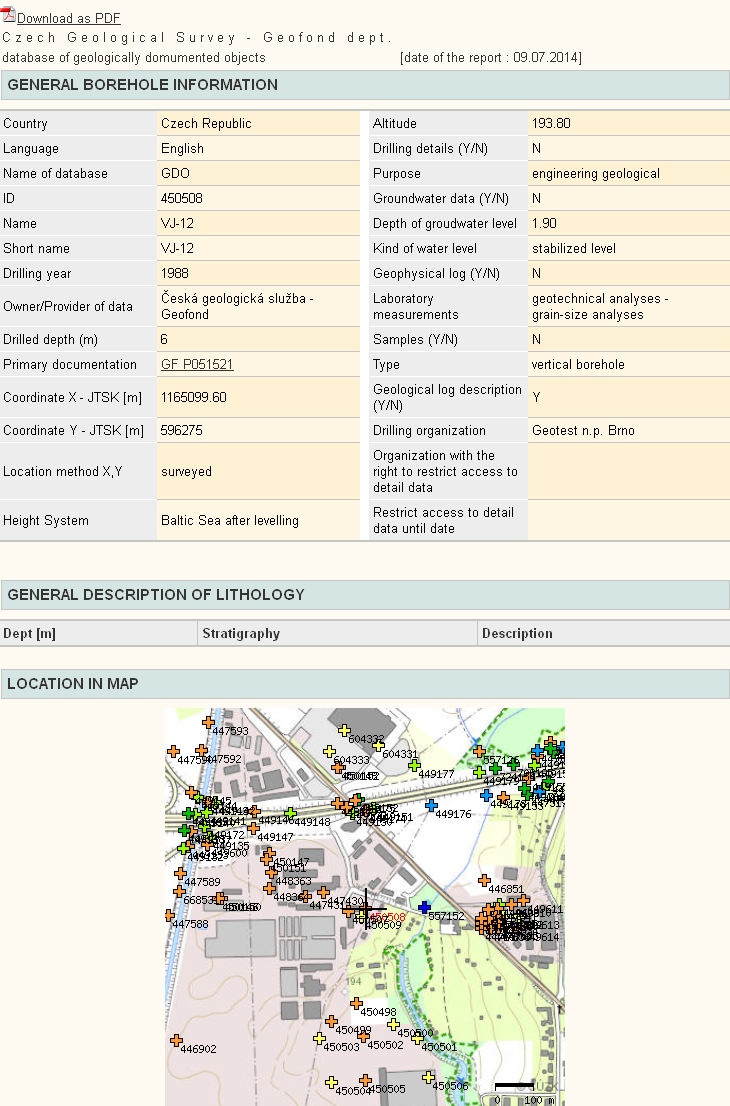
Task: Click the Stratigraphy column header
Action: point(337,633)
